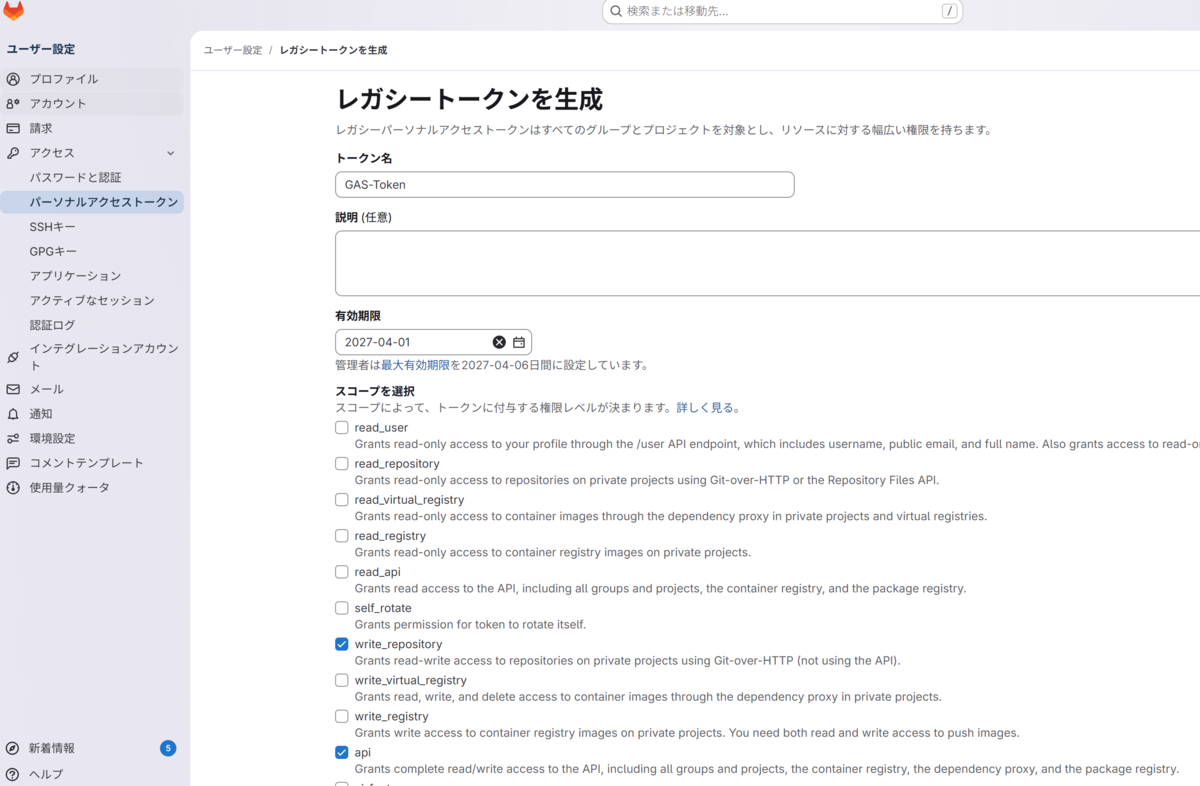Click the ユーザー設定 breadcrumb link
1200x786 pixels.
[232, 50]
